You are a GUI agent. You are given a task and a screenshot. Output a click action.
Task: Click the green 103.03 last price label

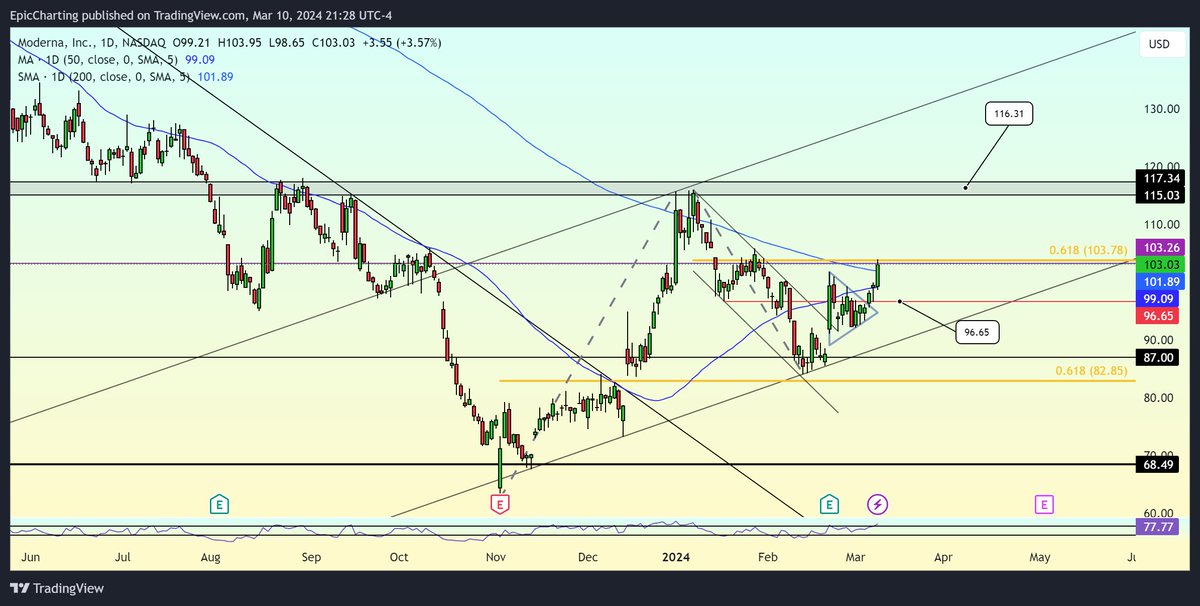(x=1159, y=264)
